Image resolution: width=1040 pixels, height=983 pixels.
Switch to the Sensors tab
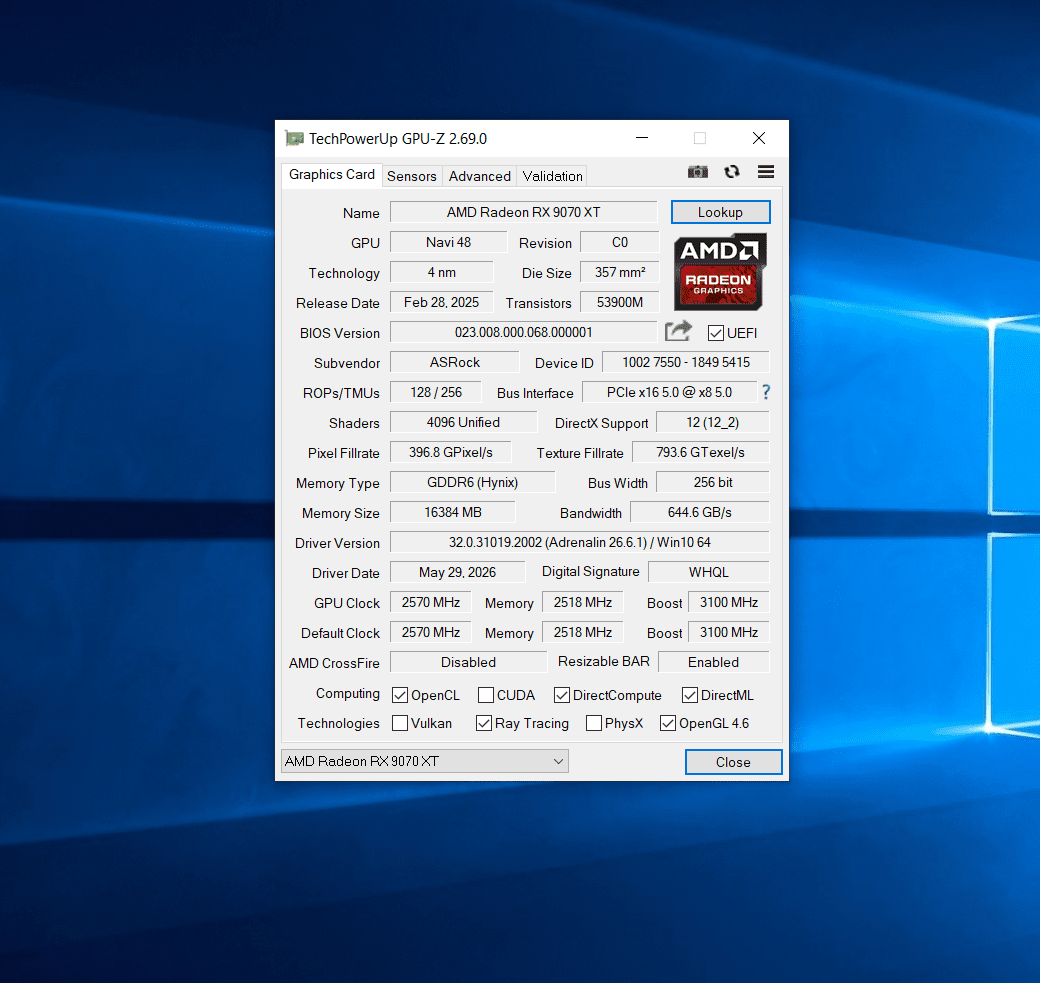coord(412,176)
